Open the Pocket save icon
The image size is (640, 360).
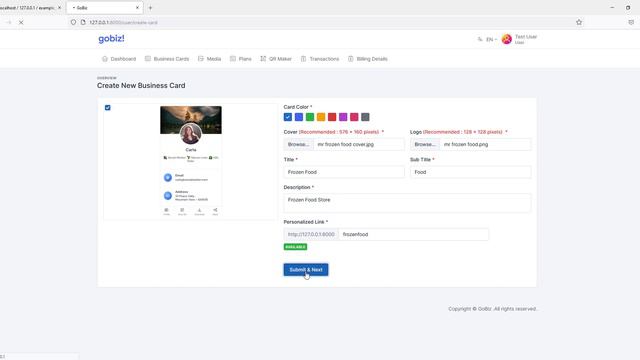point(631,22)
